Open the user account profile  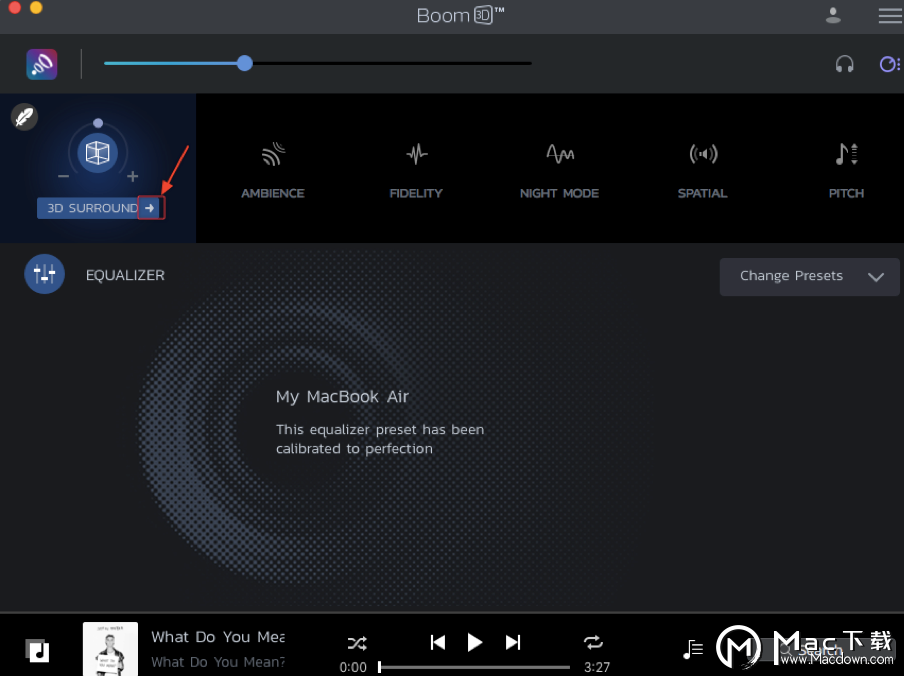click(833, 16)
